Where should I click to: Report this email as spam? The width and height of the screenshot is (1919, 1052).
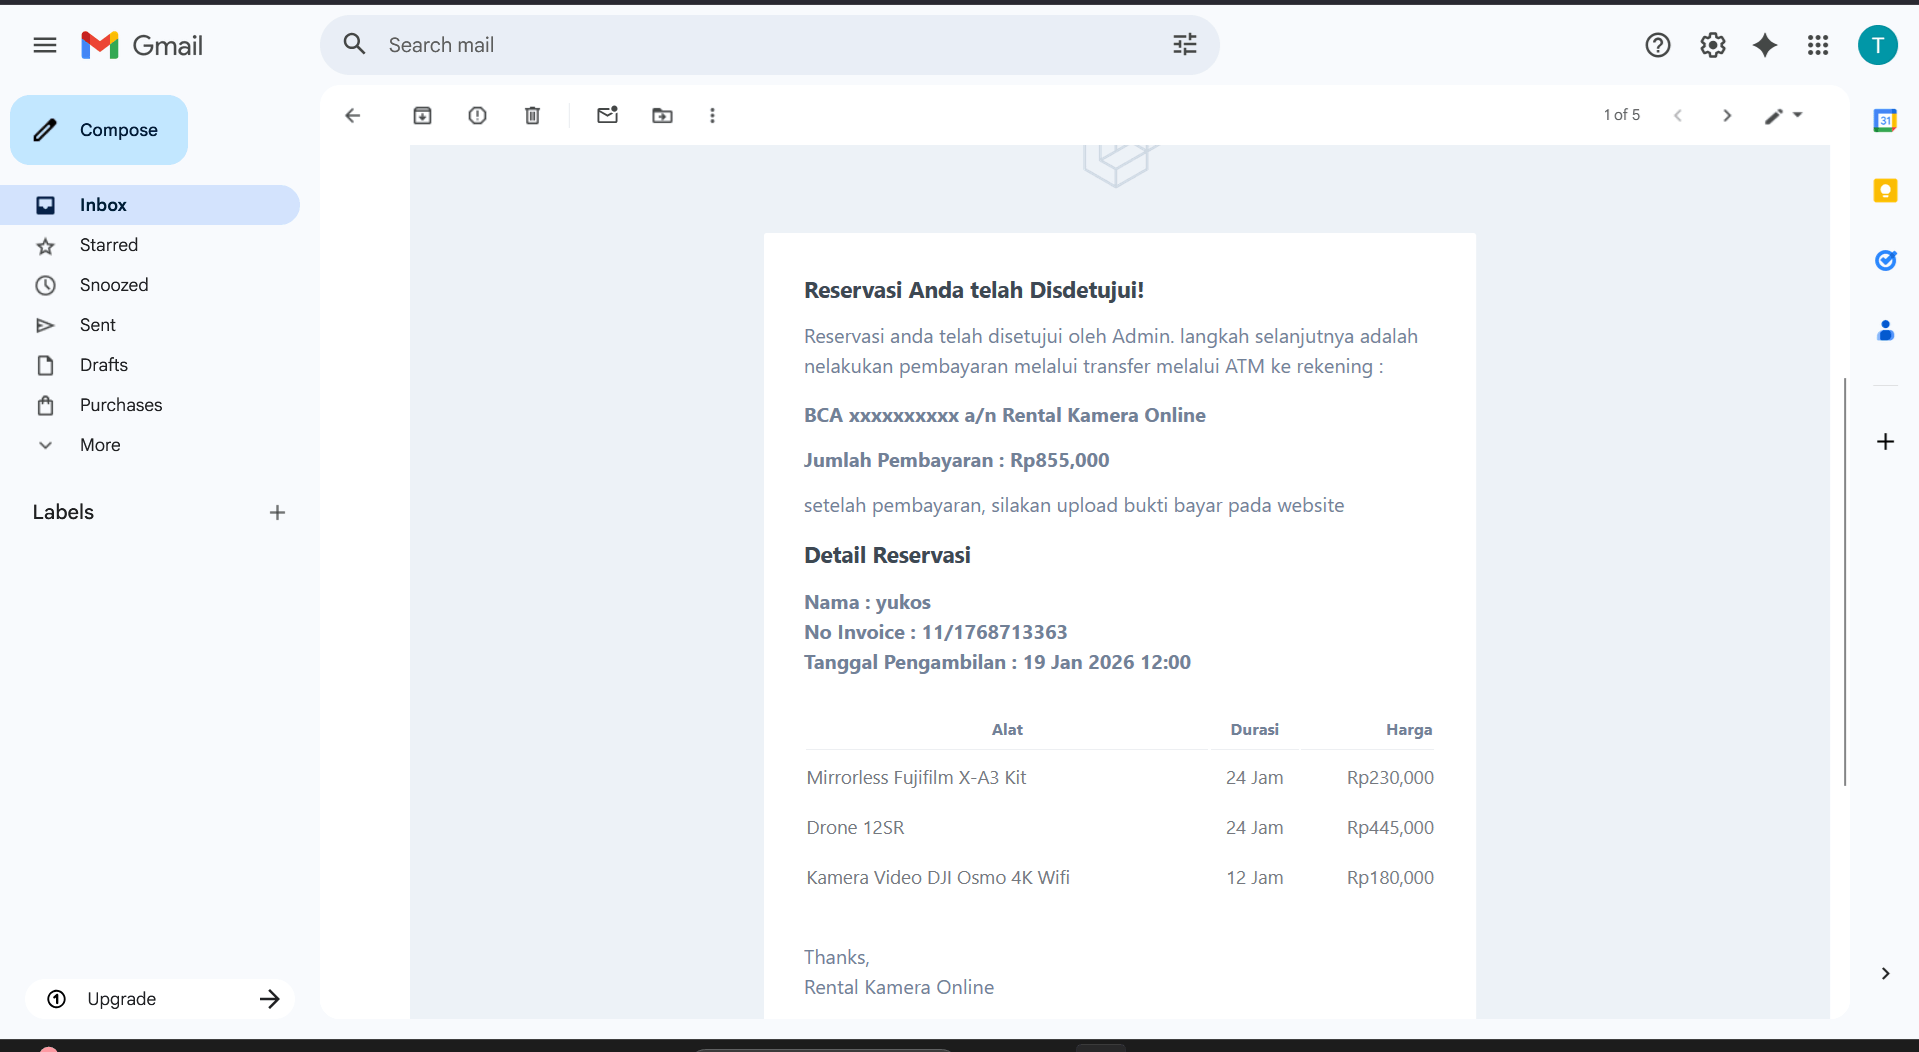(x=477, y=116)
